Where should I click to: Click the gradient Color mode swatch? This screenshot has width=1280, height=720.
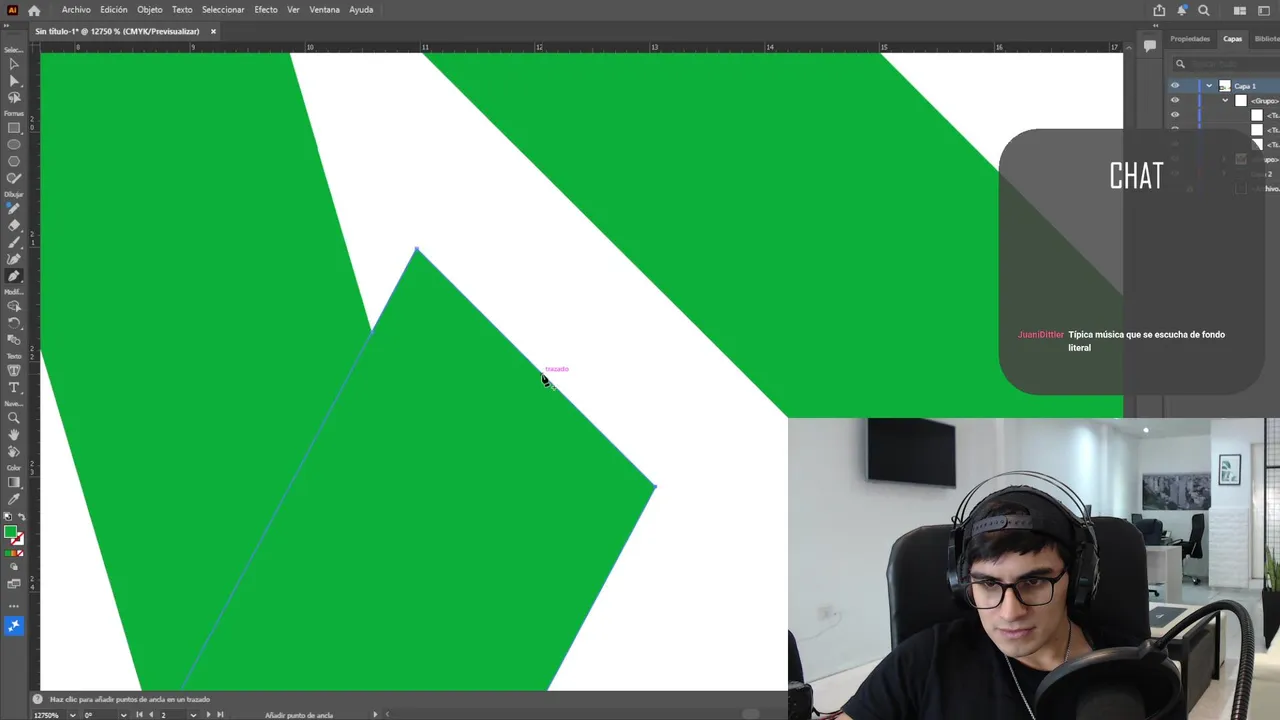tap(14, 553)
